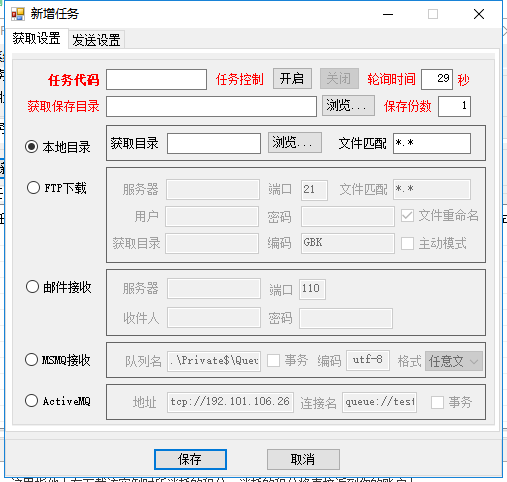This screenshot has width=507, height=482.
Task: Click the 保存份数 number field
Action: pos(454,106)
